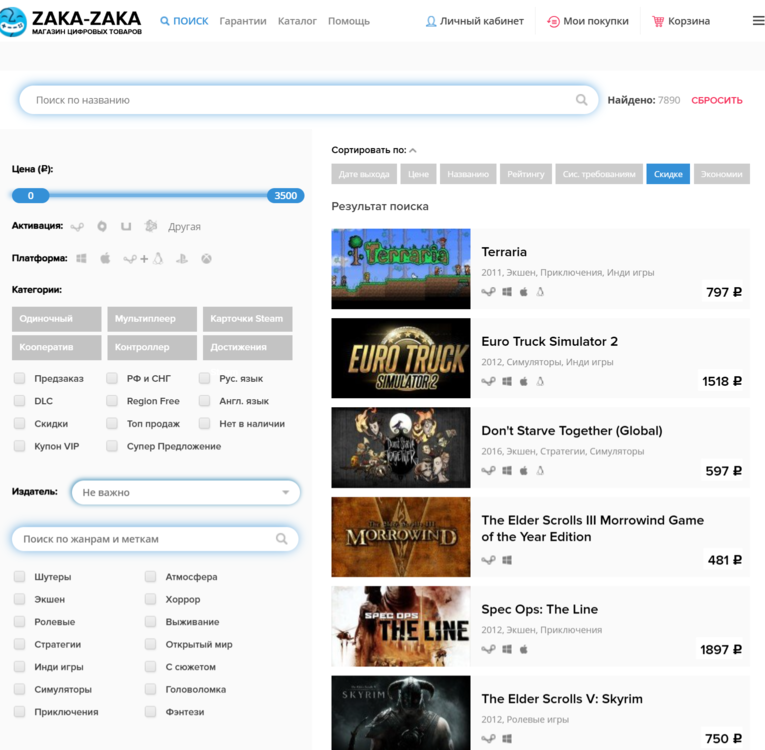The width and height of the screenshot is (765, 750).
Task: Sort results by Дате выхода
Action: (364, 174)
